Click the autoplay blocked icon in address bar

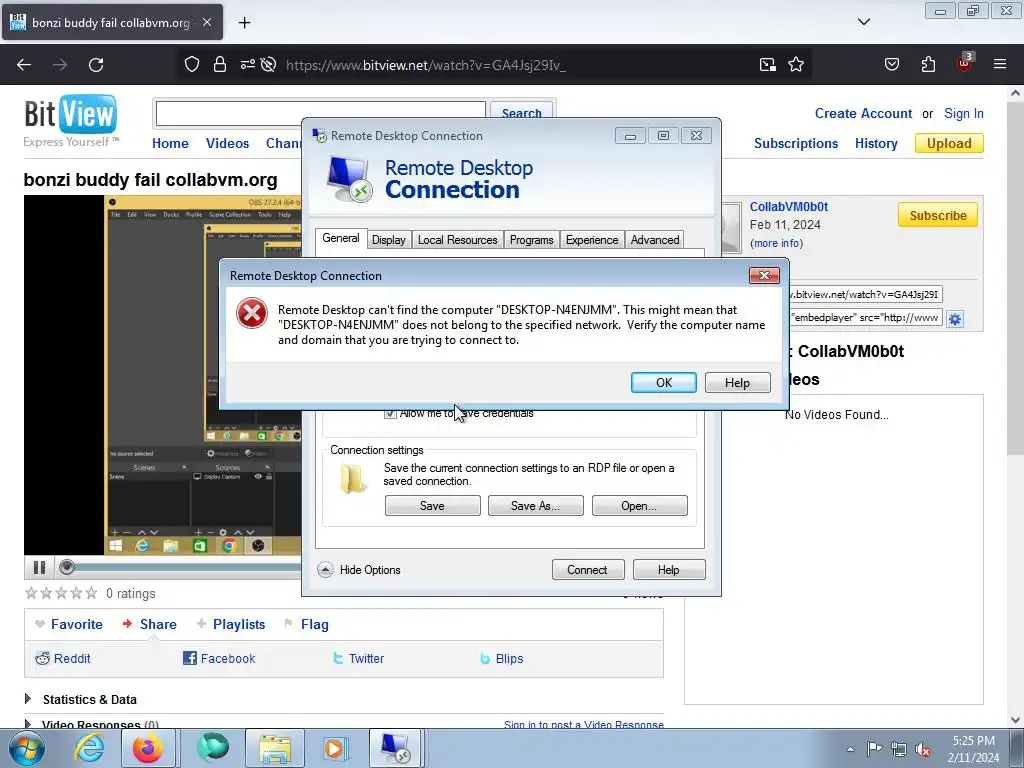(x=268, y=65)
